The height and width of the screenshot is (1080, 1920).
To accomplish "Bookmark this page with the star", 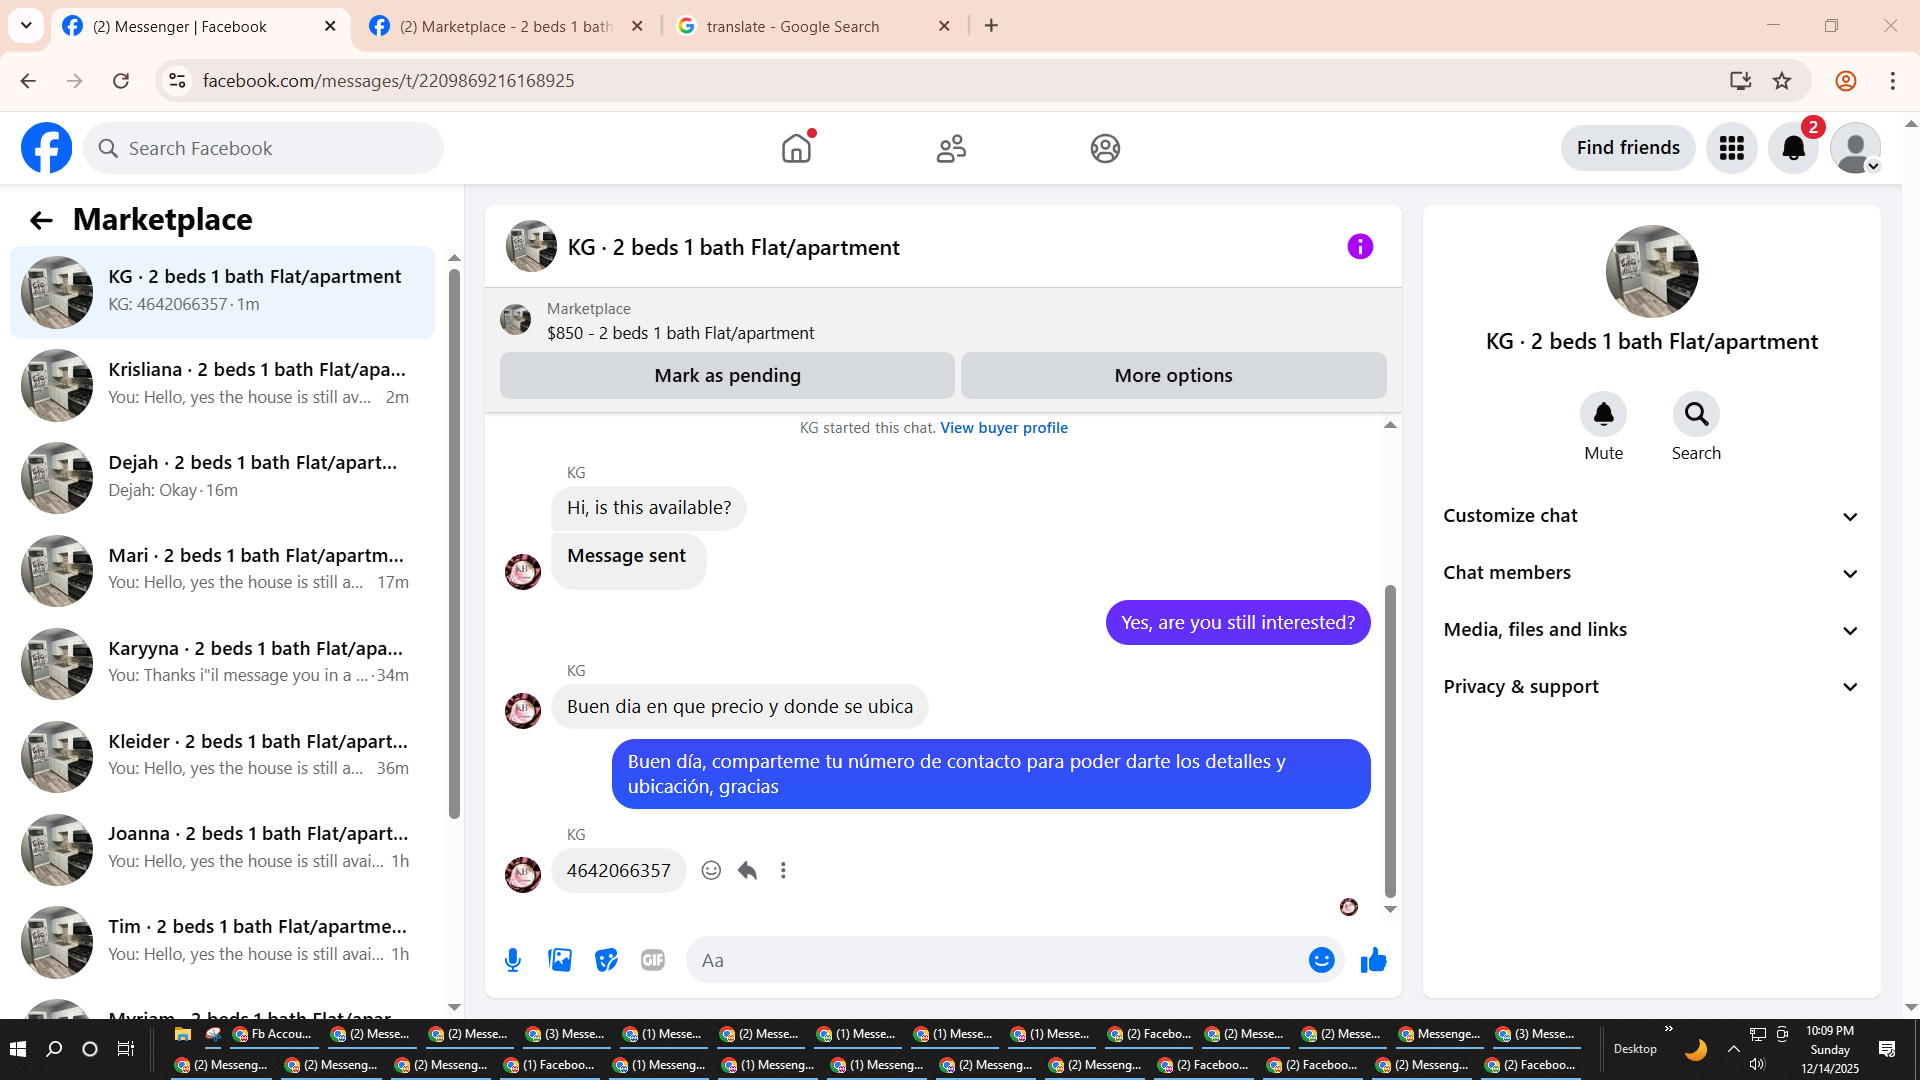I will (1782, 81).
